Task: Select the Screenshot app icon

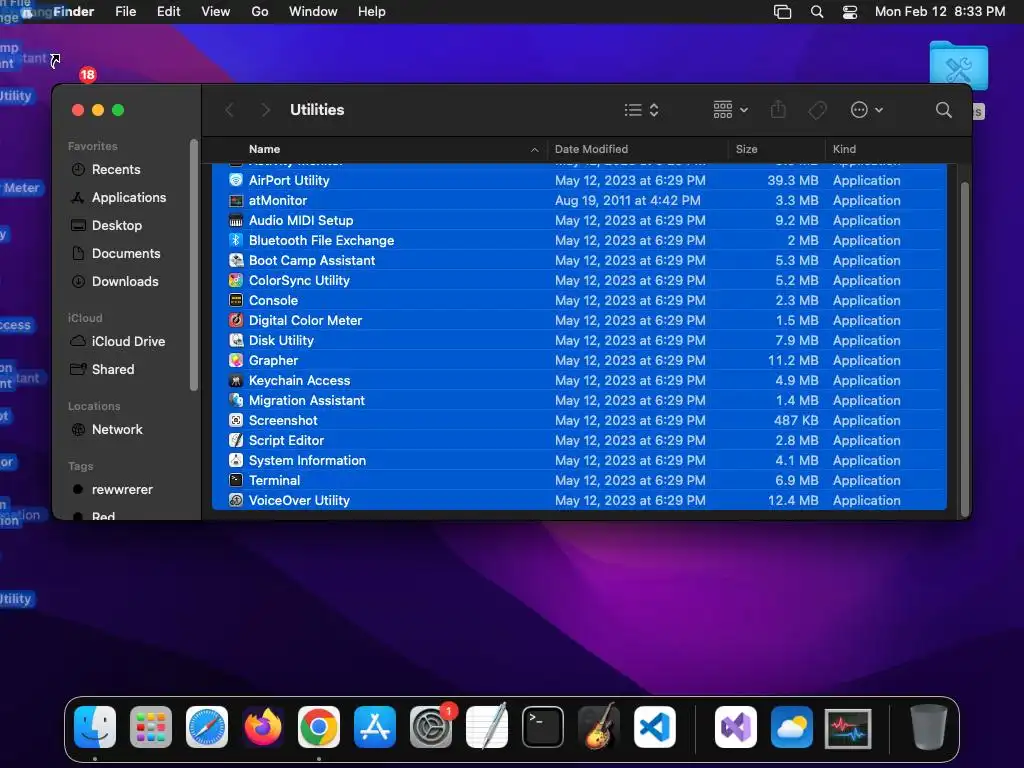Action: coord(236,421)
